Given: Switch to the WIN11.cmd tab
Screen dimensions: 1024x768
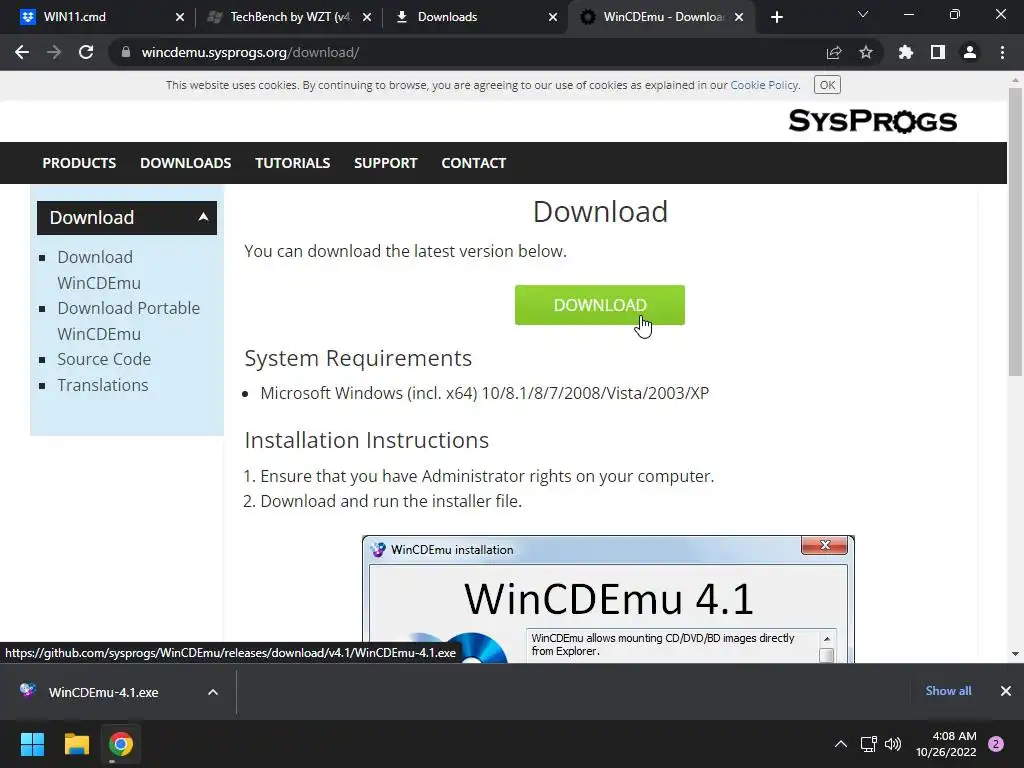Looking at the screenshot, I should tap(97, 17).
